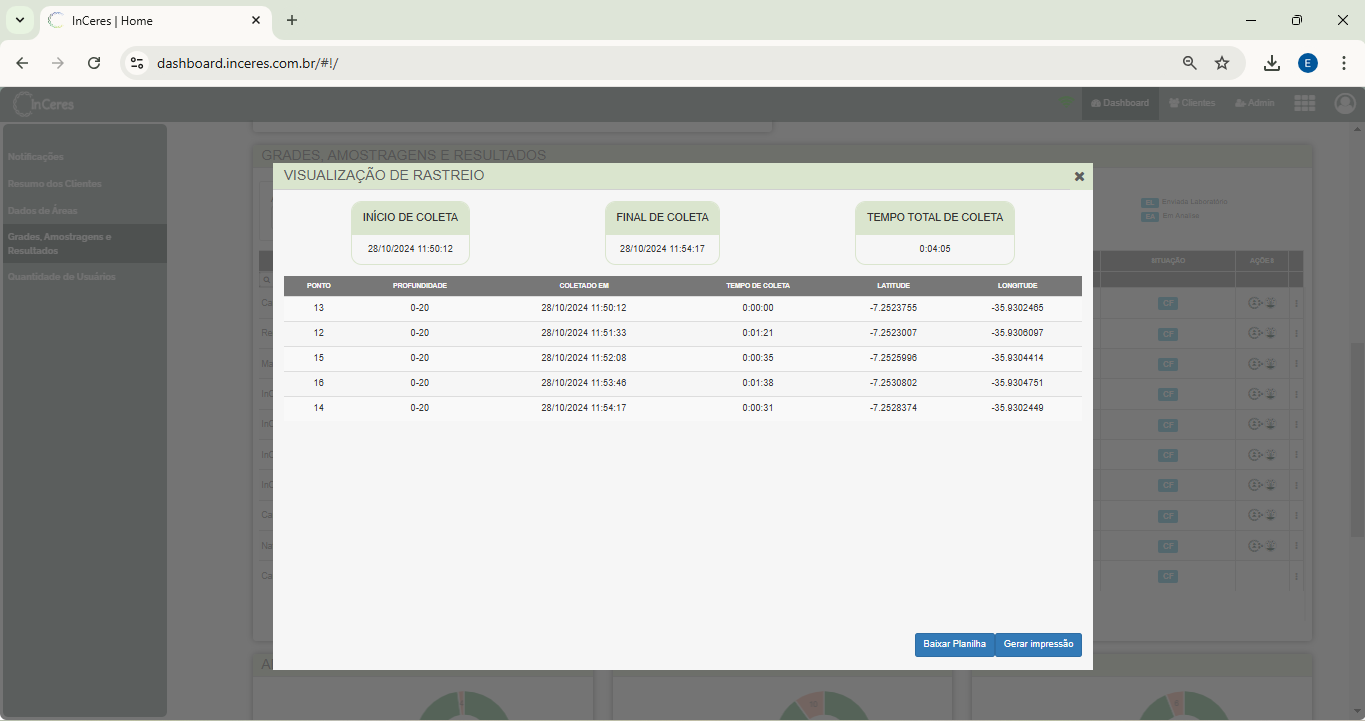Click the SITUAÇÃO column header behind the dialog
Viewport: 1365px width, 721px height.
click(x=1167, y=261)
